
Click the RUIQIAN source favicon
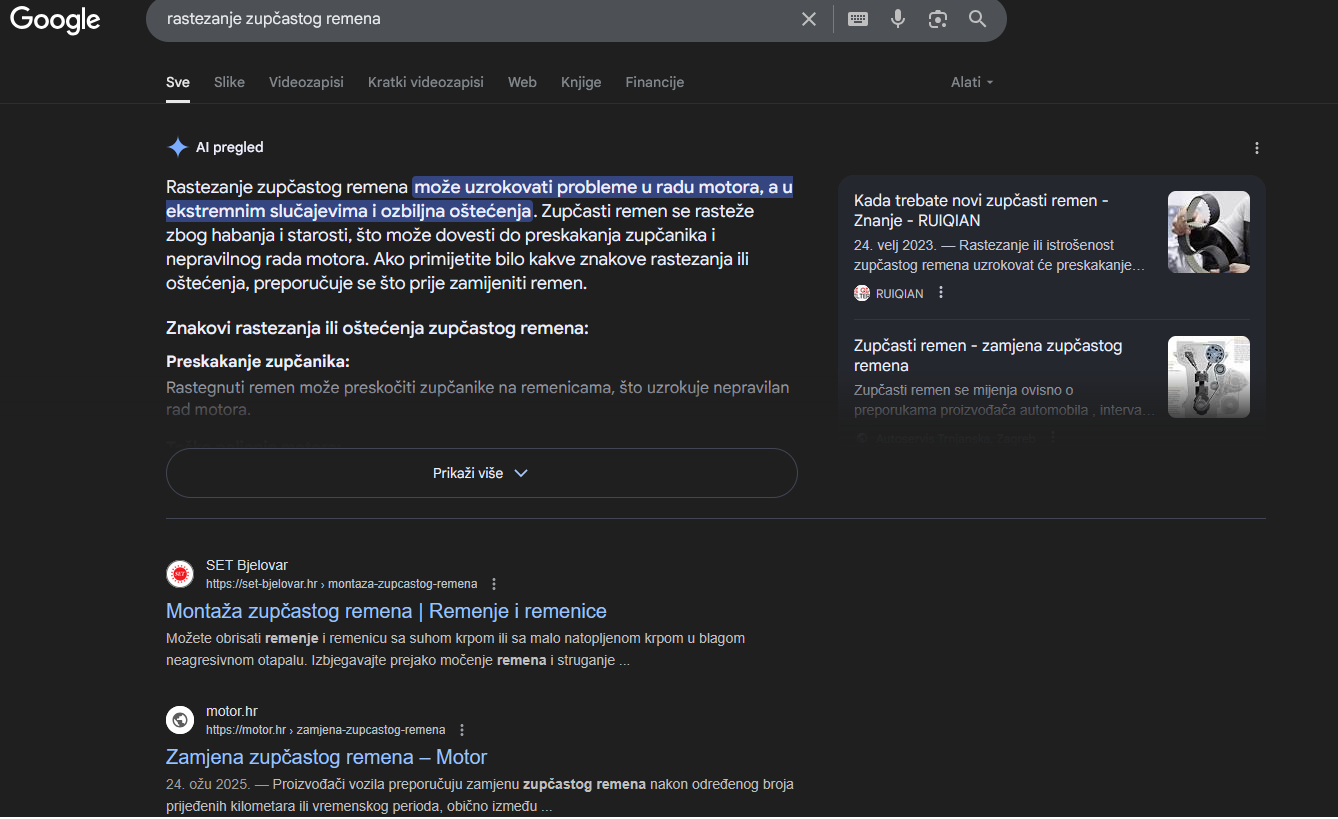tap(862, 293)
